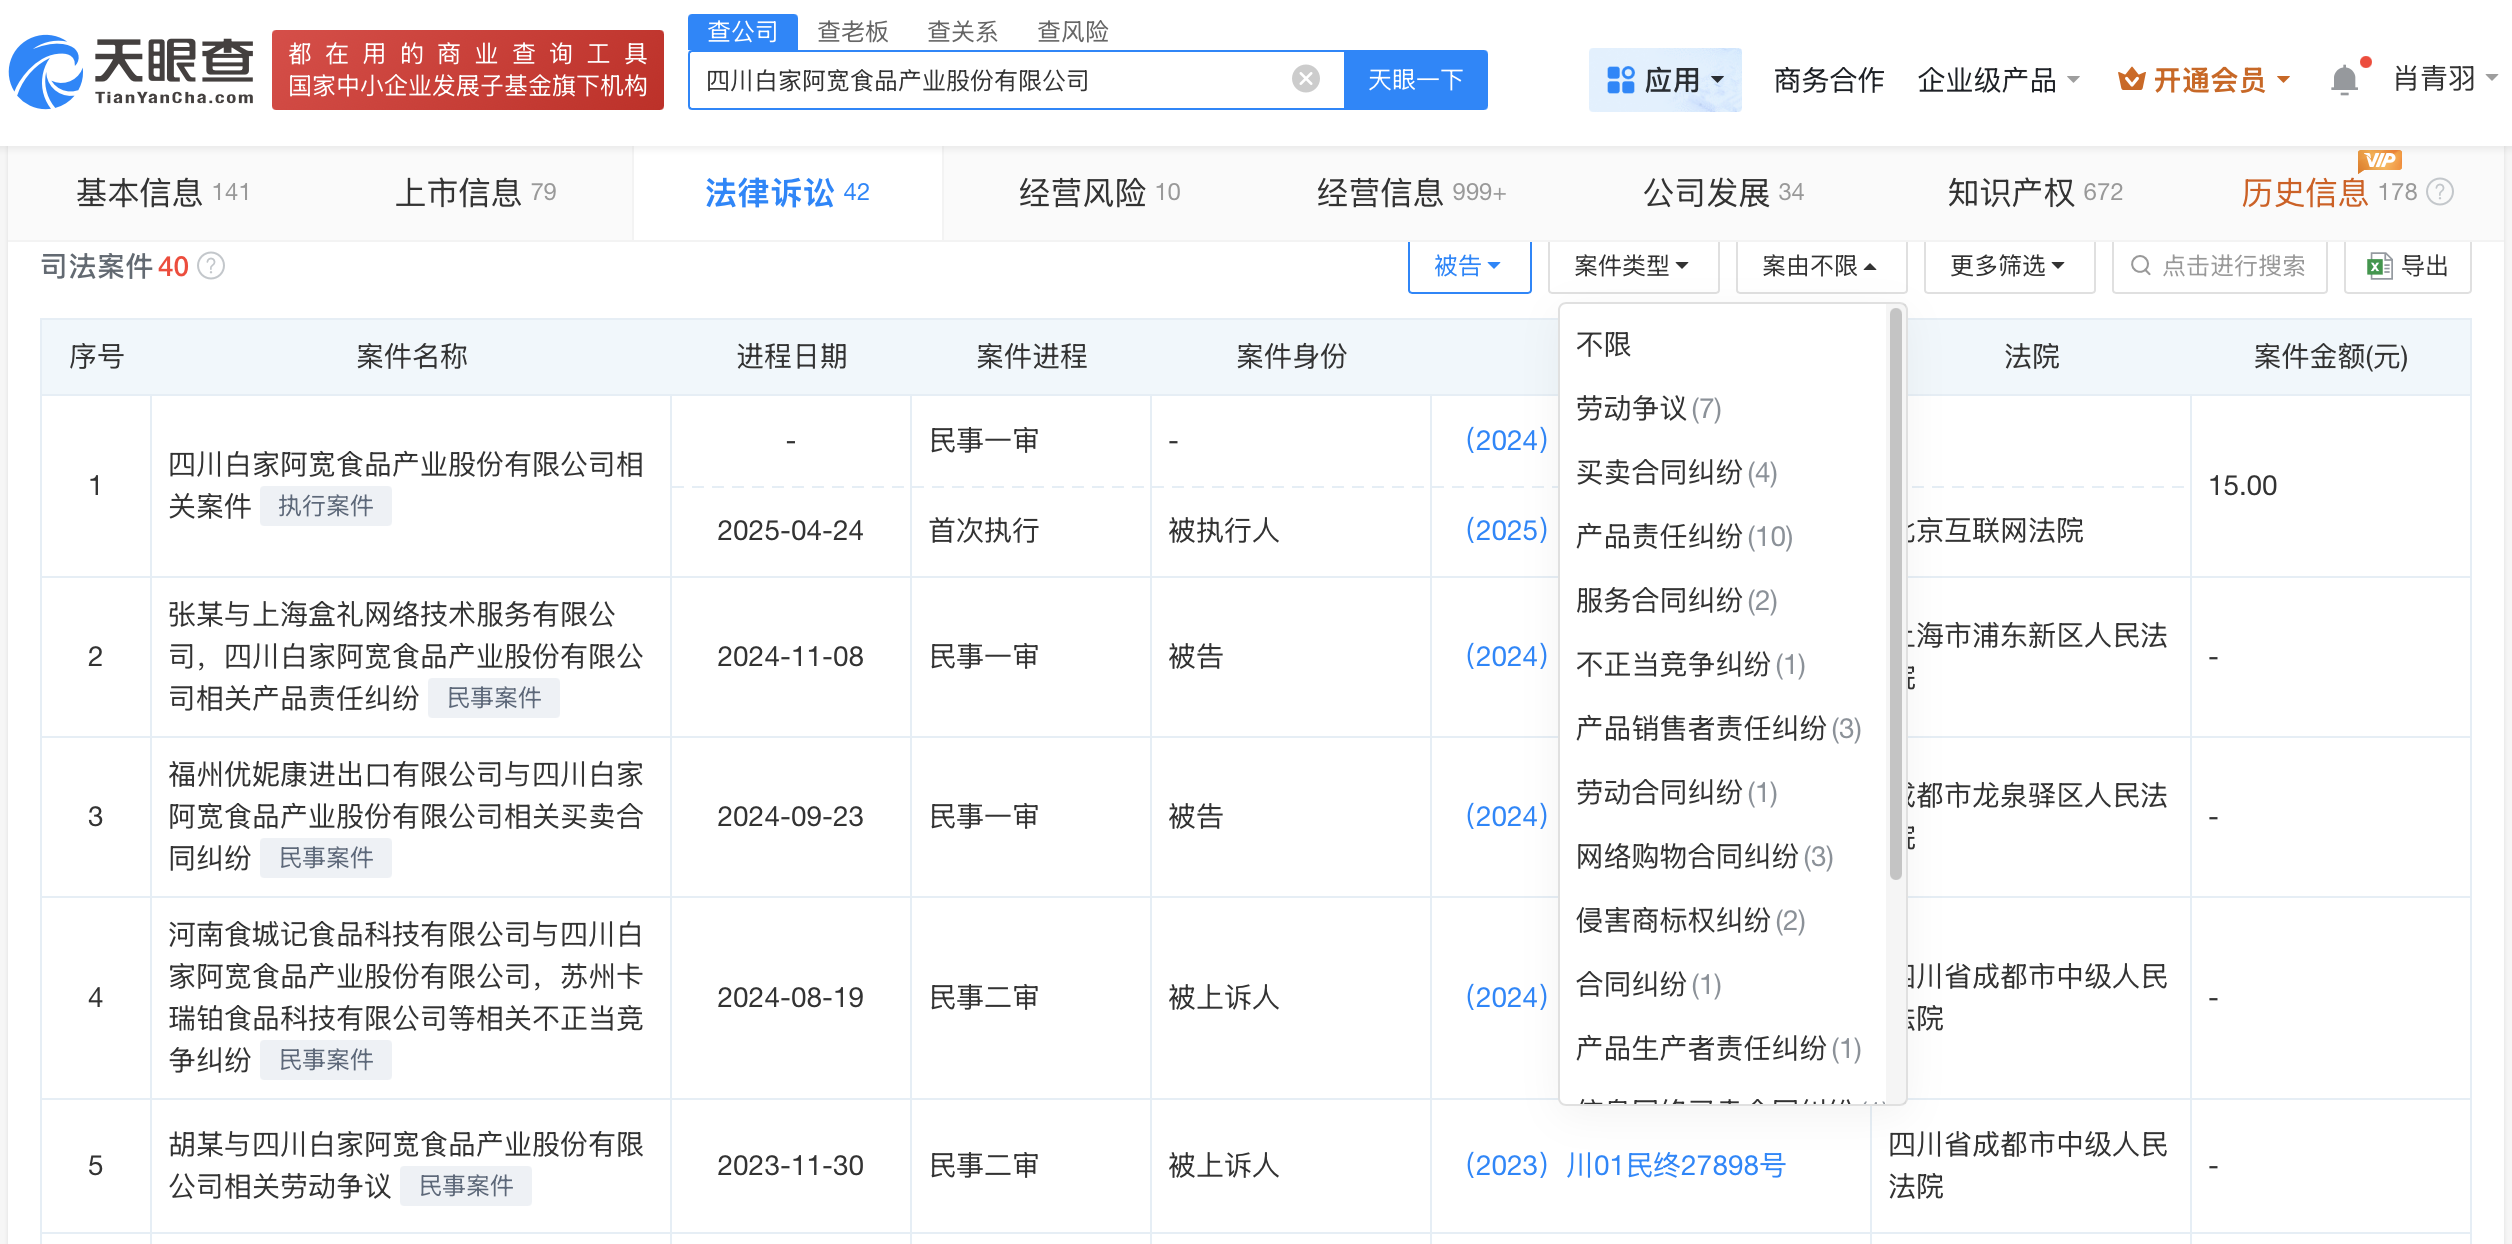
Task: Clear the search box text
Action: (x=1305, y=79)
